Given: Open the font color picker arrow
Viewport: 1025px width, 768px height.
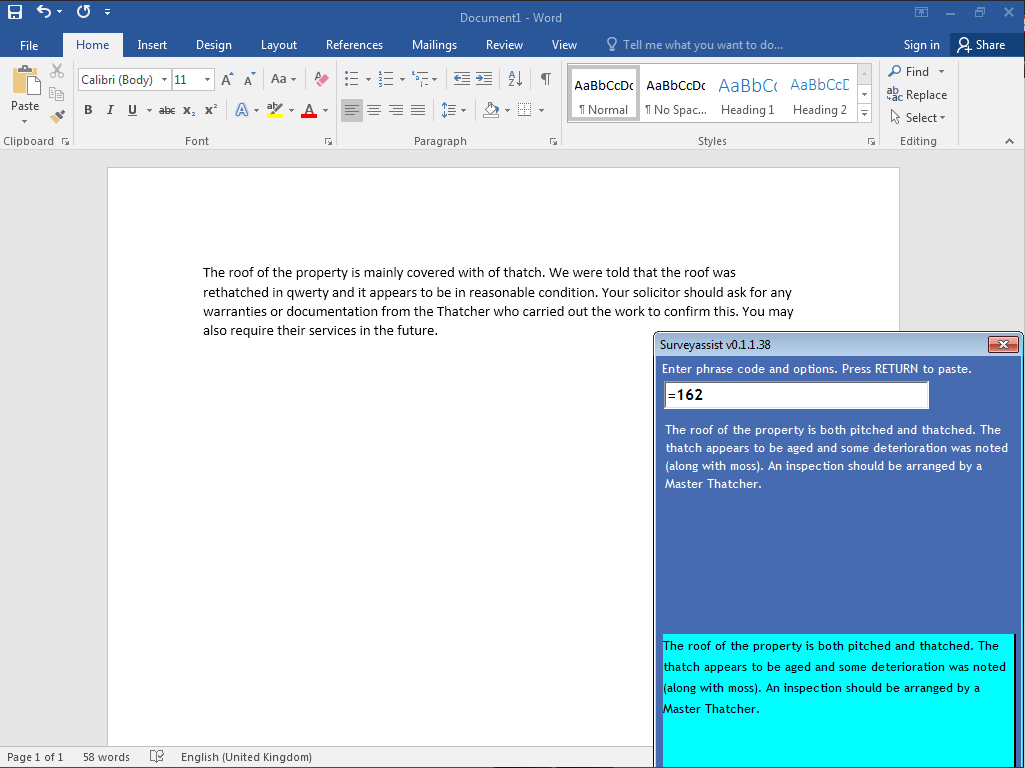Looking at the screenshot, I should coord(326,110).
